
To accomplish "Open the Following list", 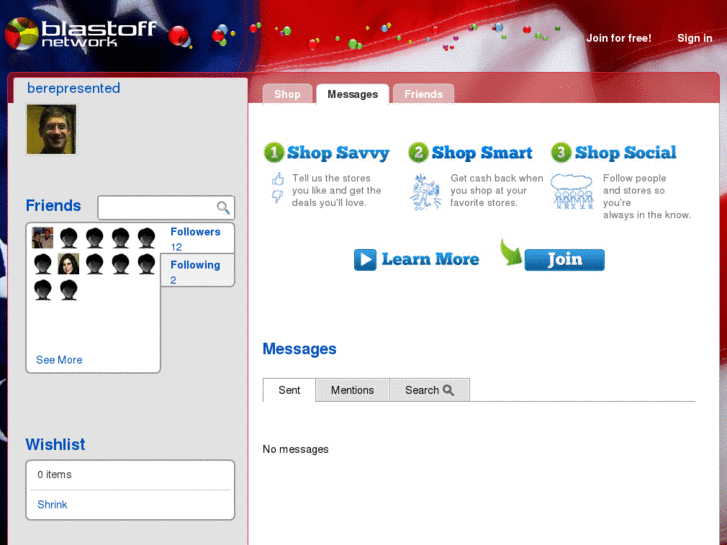I will coord(195,265).
